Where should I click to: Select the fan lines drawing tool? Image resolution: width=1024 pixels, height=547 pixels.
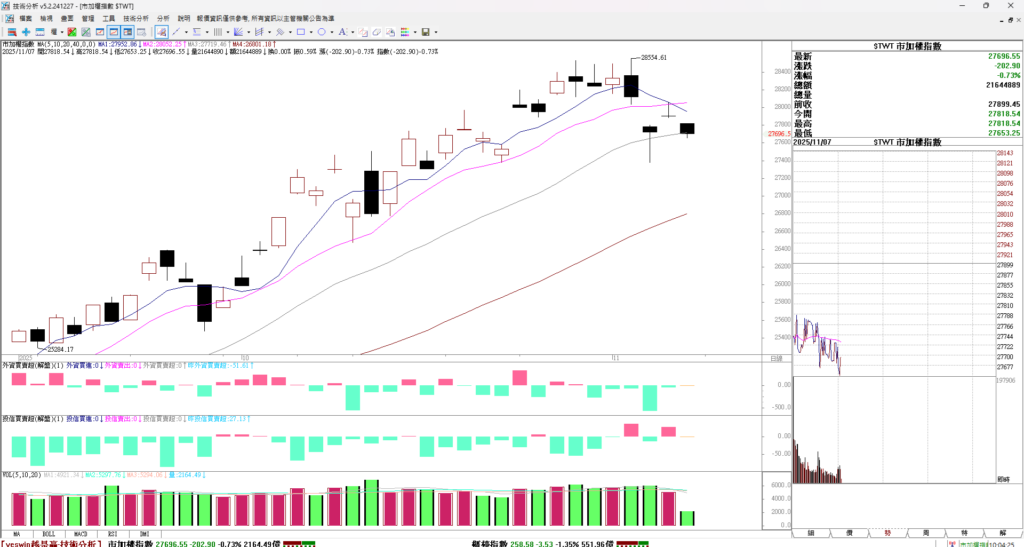click(238, 32)
